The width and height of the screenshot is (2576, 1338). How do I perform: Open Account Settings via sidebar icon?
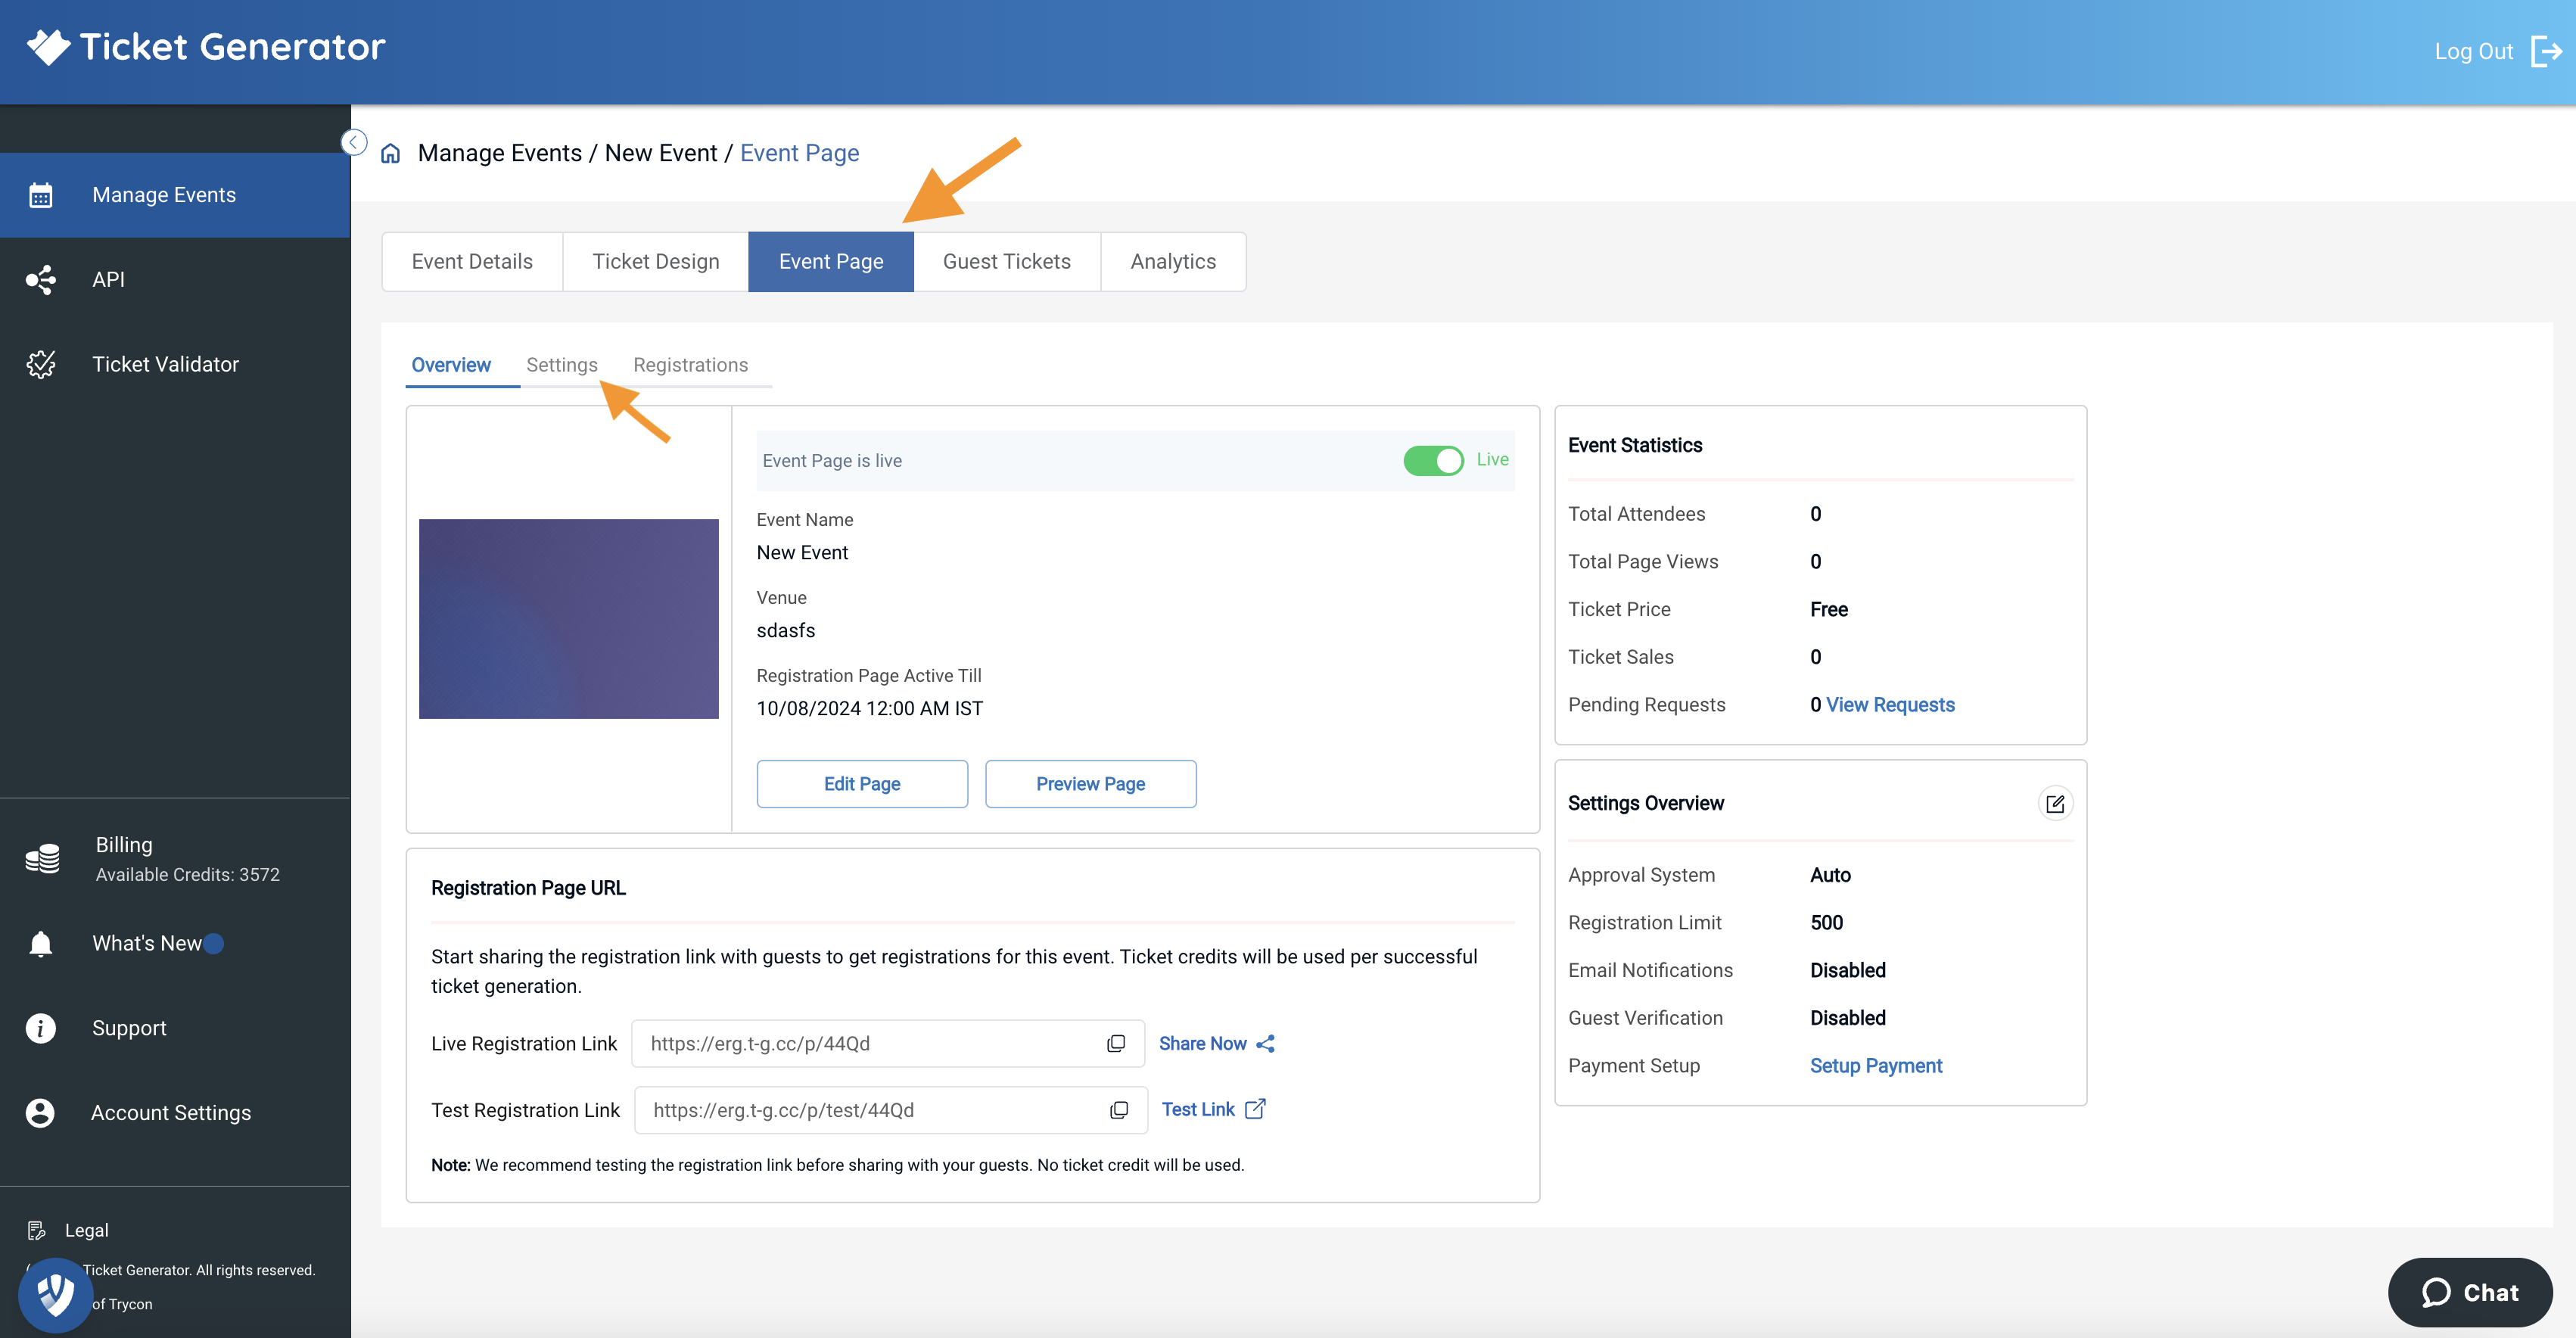pyautogui.click(x=41, y=1112)
